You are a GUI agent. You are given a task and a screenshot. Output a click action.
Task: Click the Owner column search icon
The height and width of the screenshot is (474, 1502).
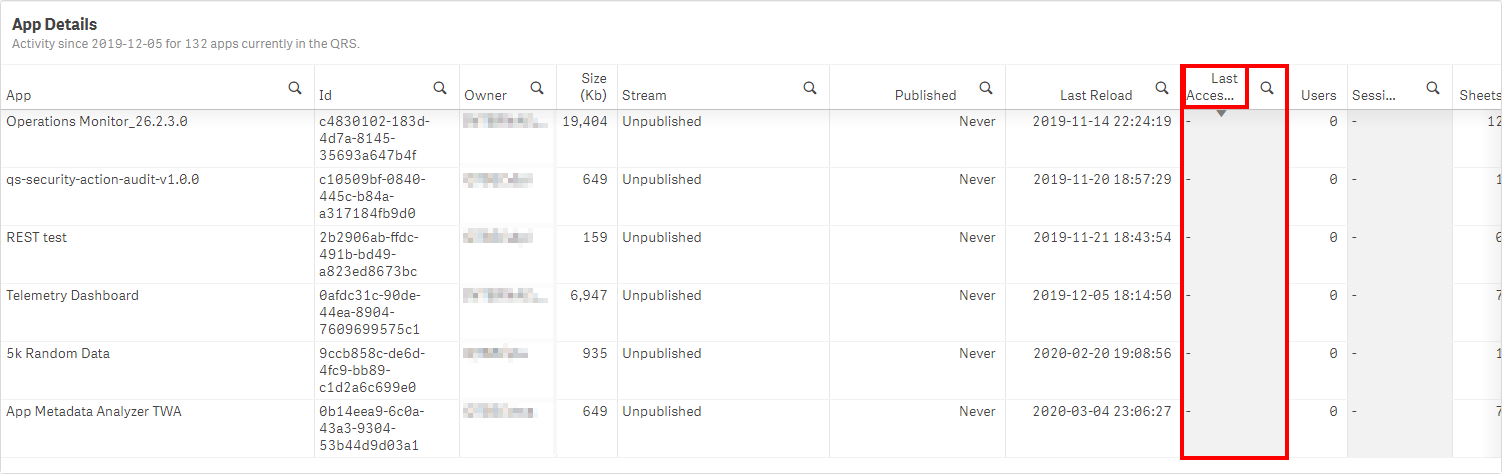click(537, 88)
